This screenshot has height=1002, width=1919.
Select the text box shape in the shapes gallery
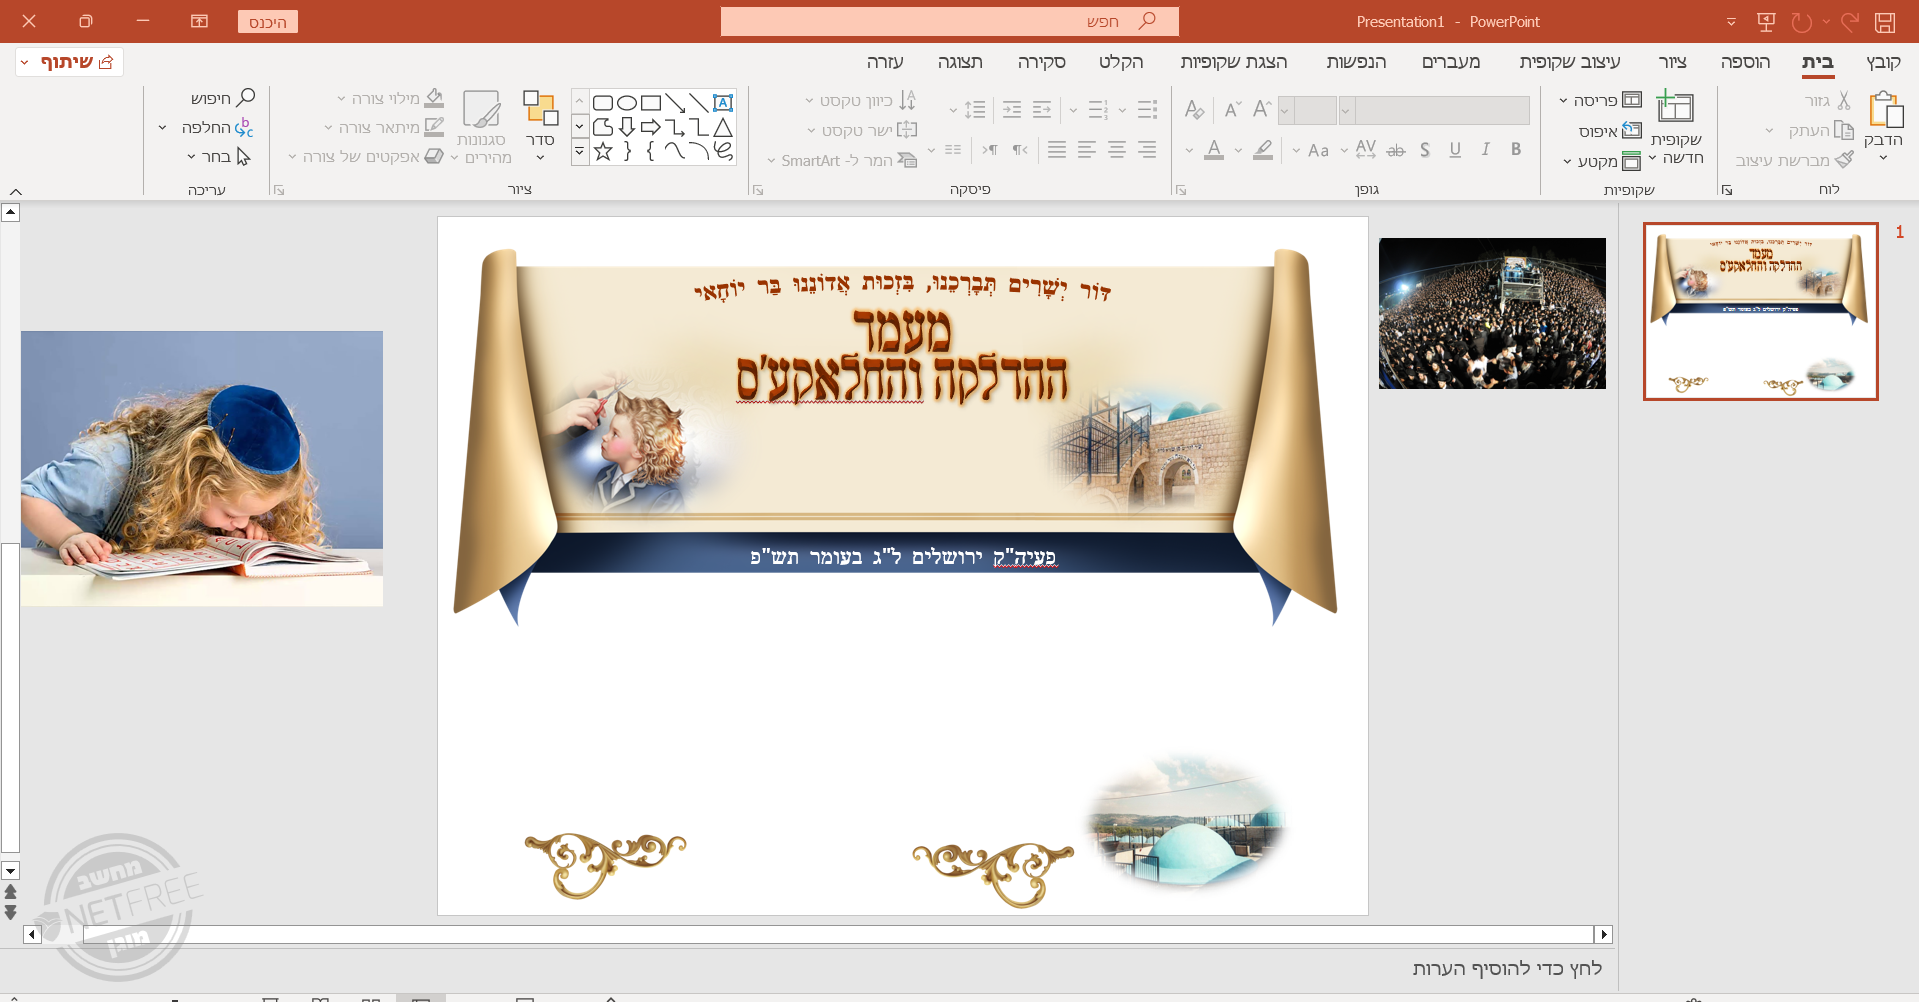pos(723,102)
